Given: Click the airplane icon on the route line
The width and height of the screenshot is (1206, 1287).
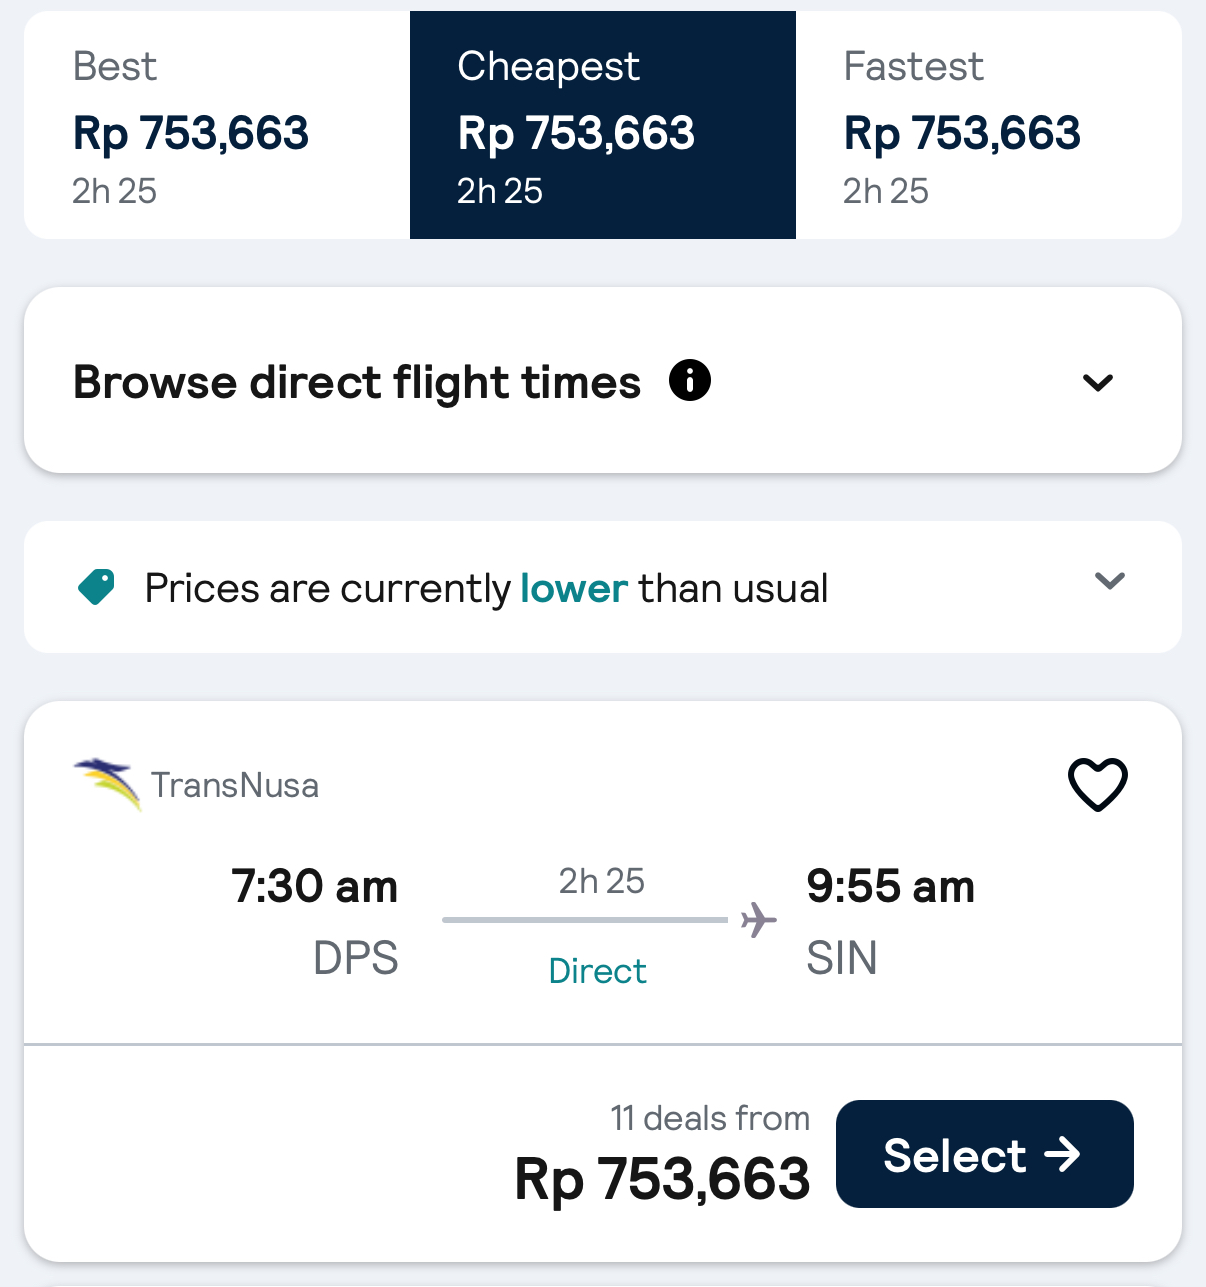Looking at the screenshot, I should 759,919.
